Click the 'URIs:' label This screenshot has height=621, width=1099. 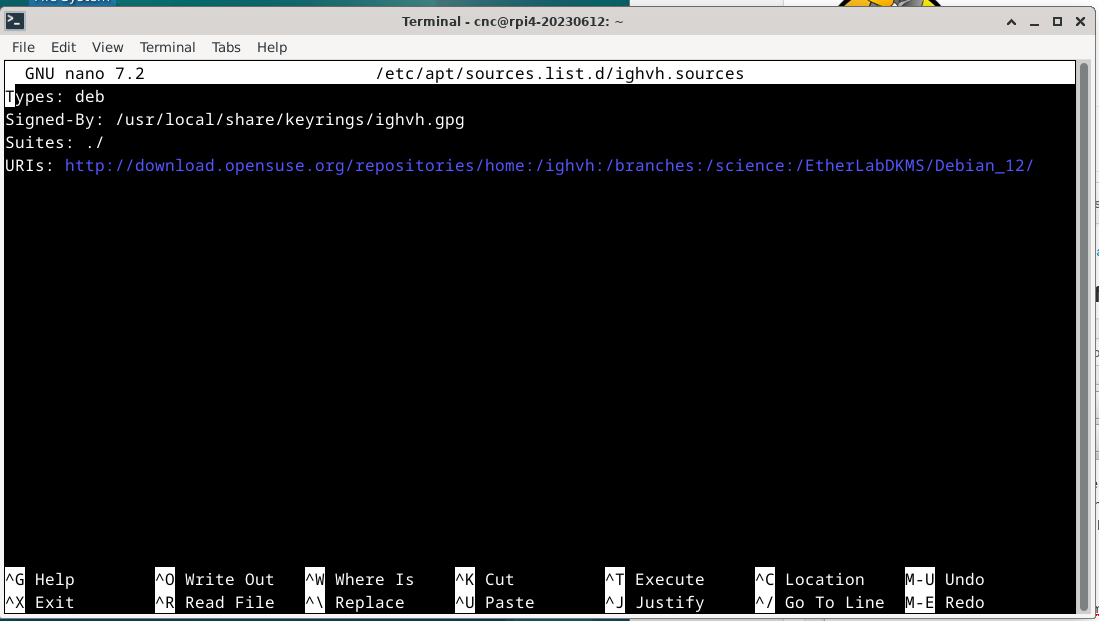point(29,165)
